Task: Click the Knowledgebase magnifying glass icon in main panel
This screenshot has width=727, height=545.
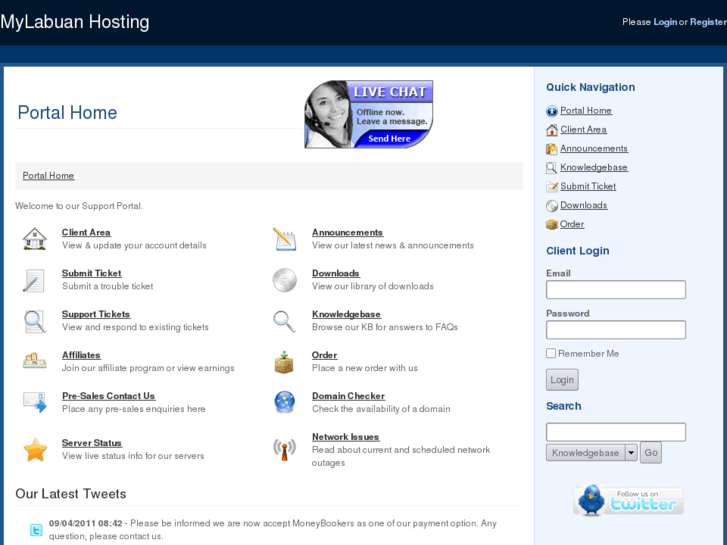Action: tap(284, 321)
